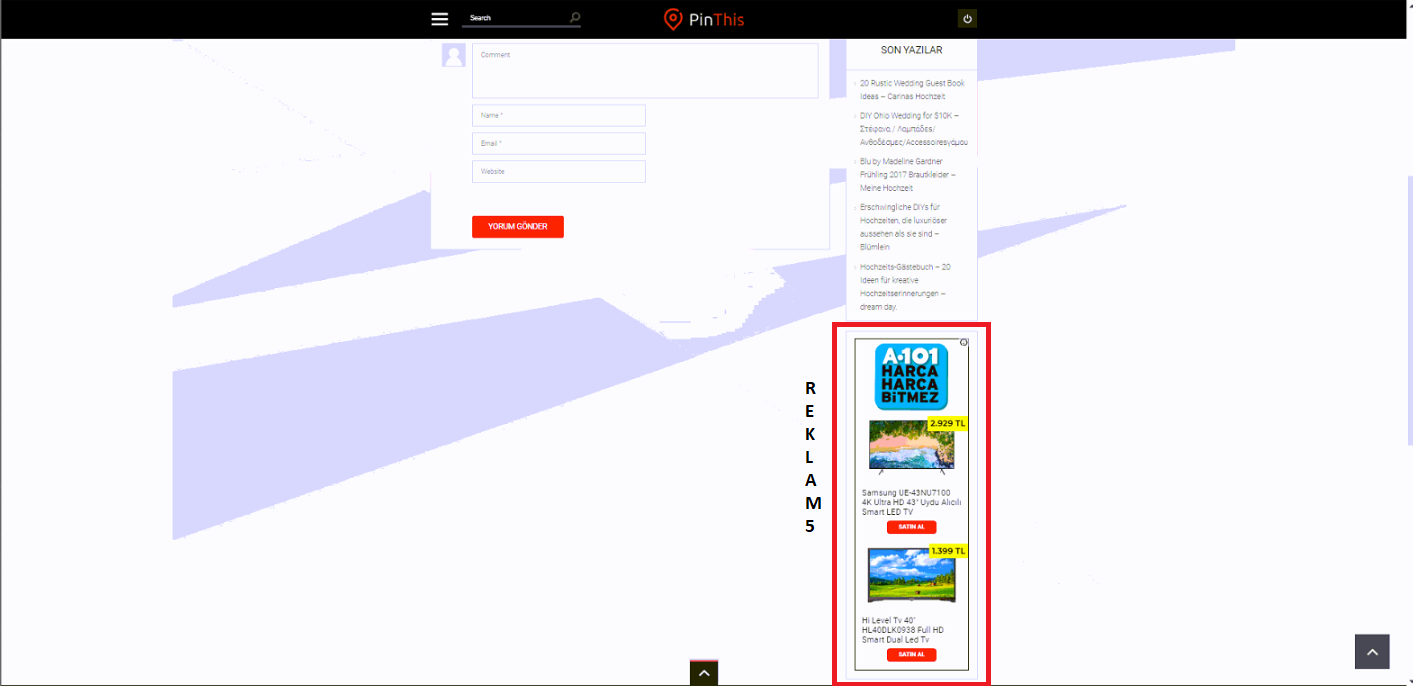Select the Website input field
The height and width of the screenshot is (686, 1413).
[x=559, y=172]
